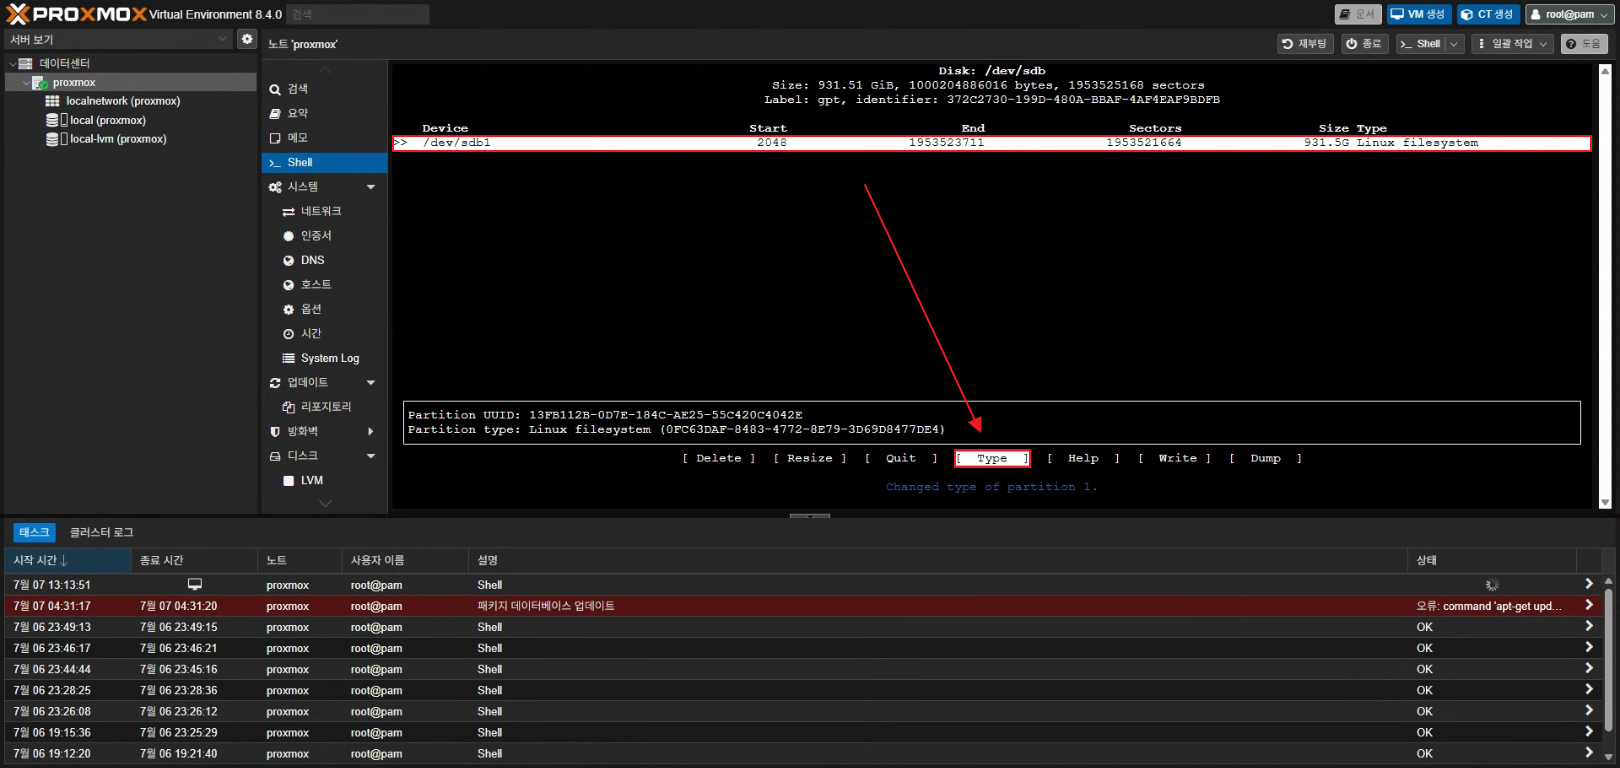1620x768 pixels.
Task: Open 리포지토리 repositories page
Action: [x=324, y=407]
